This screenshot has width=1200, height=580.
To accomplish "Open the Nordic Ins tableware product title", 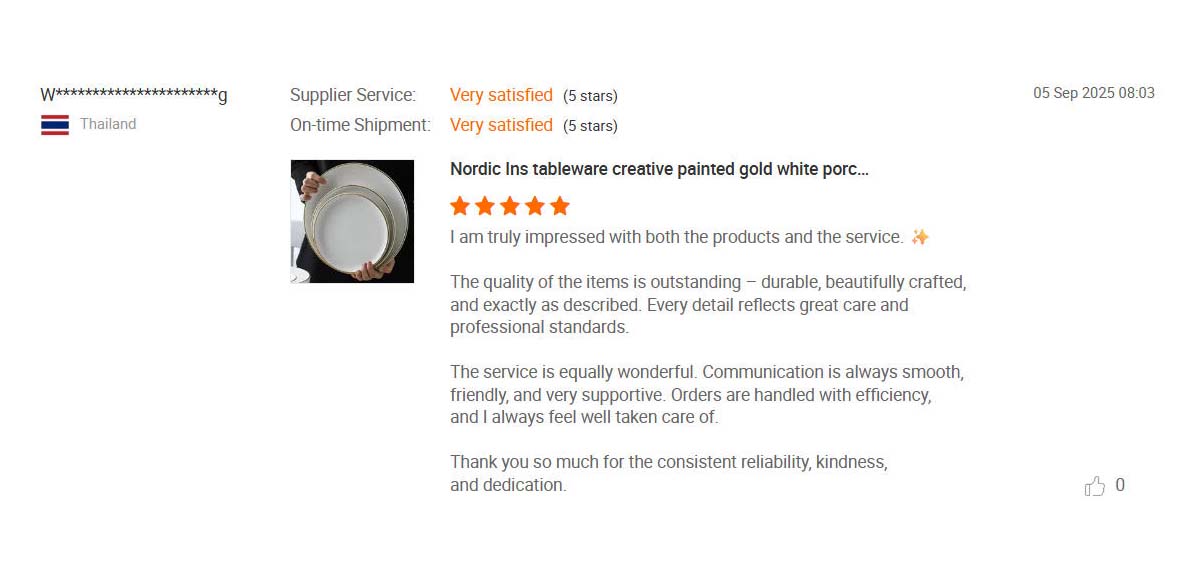I will [659, 169].
